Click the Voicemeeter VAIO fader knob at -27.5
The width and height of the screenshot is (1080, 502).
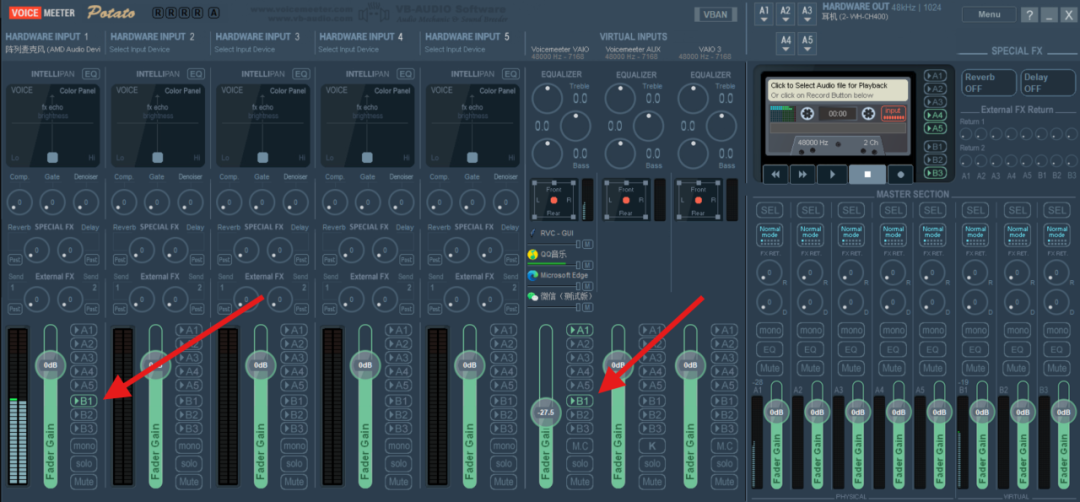coord(546,411)
